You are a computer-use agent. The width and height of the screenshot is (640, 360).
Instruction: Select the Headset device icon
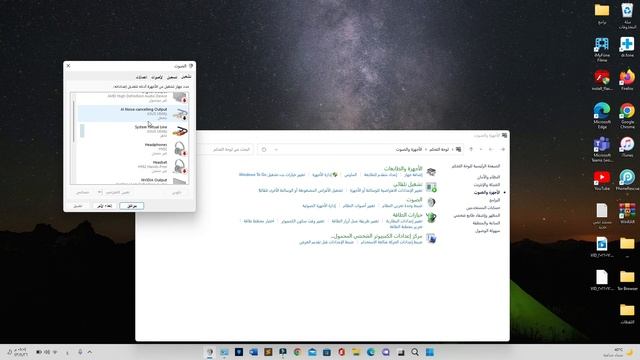coord(180,166)
